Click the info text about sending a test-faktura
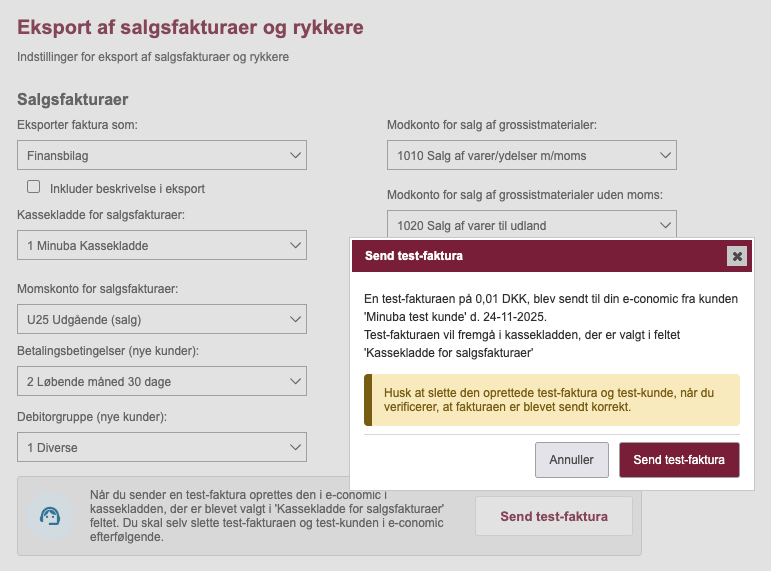Image resolution: width=771 pixels, height=571 pixels. pyautogui.click(x=266, y=516)
